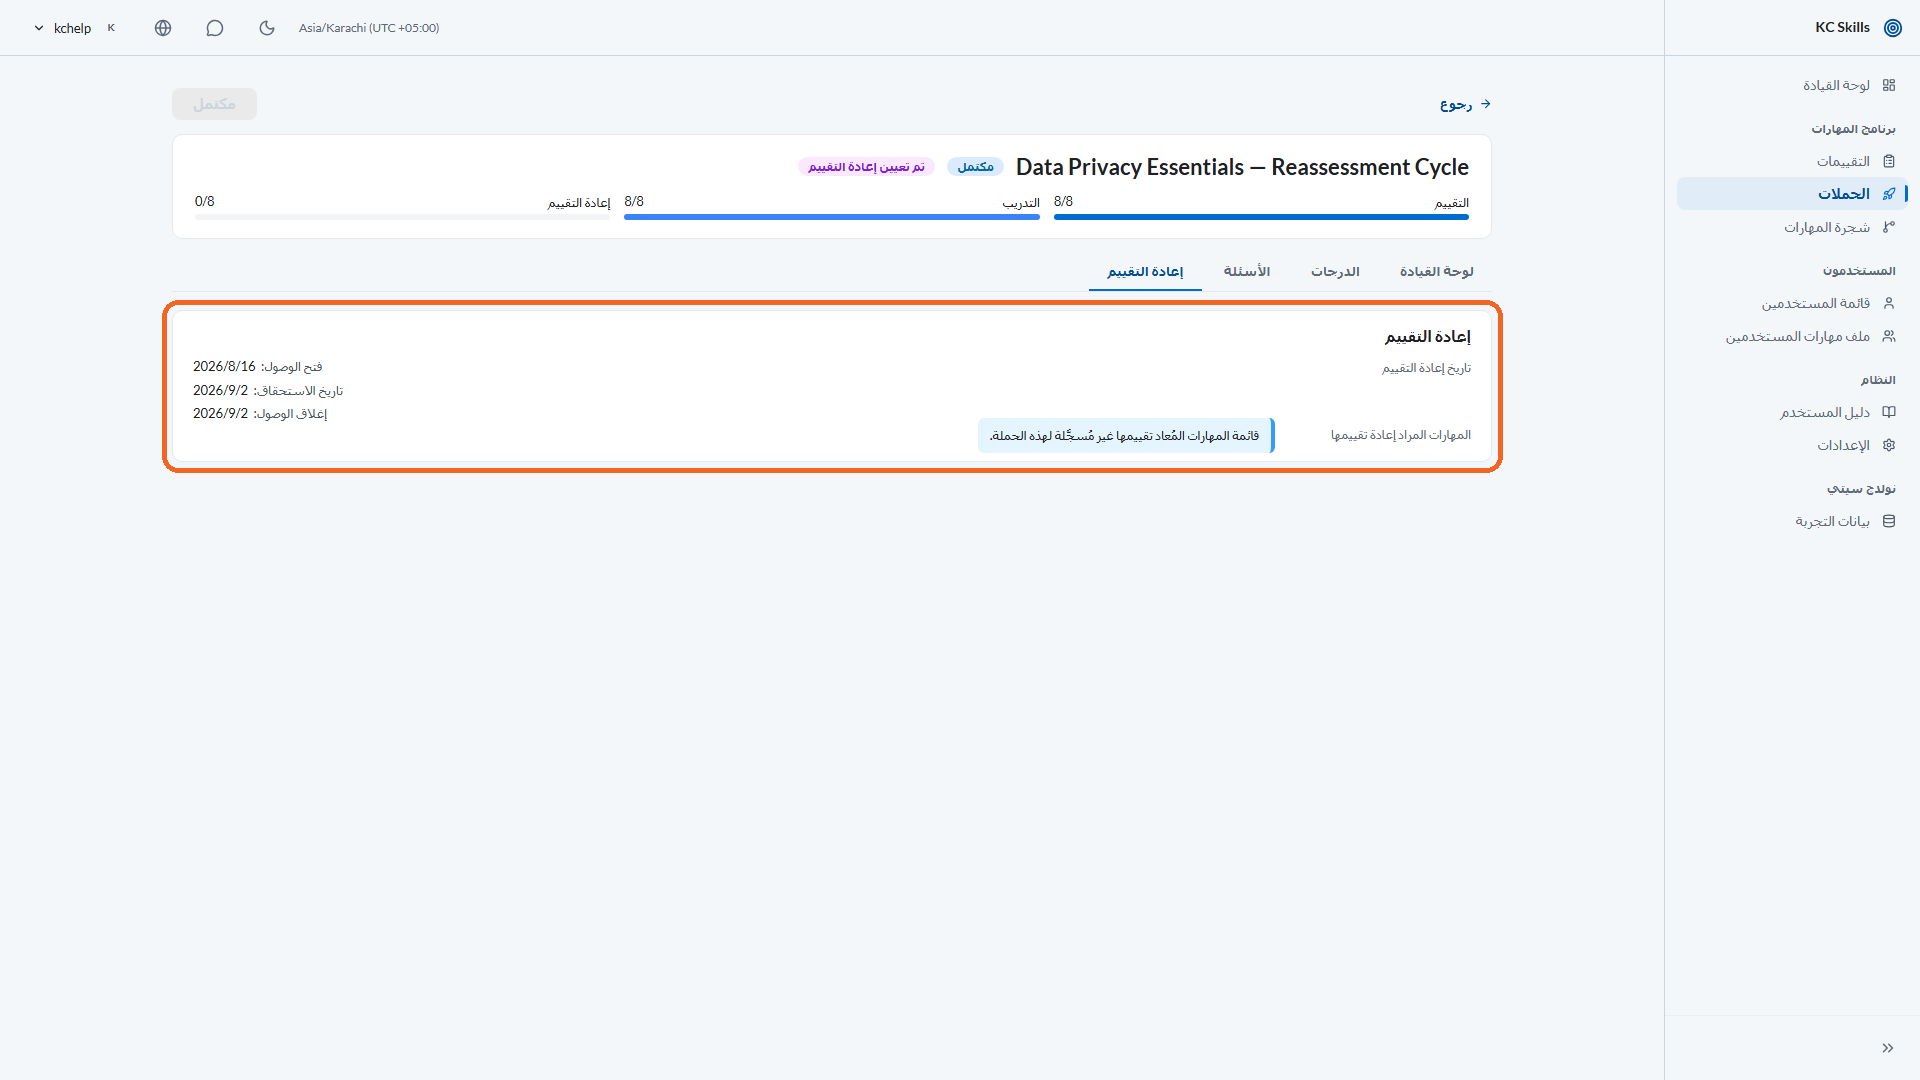
Task: Click the ملف مهارات المستخدمين people icon
Action: tap(1889, 336)
